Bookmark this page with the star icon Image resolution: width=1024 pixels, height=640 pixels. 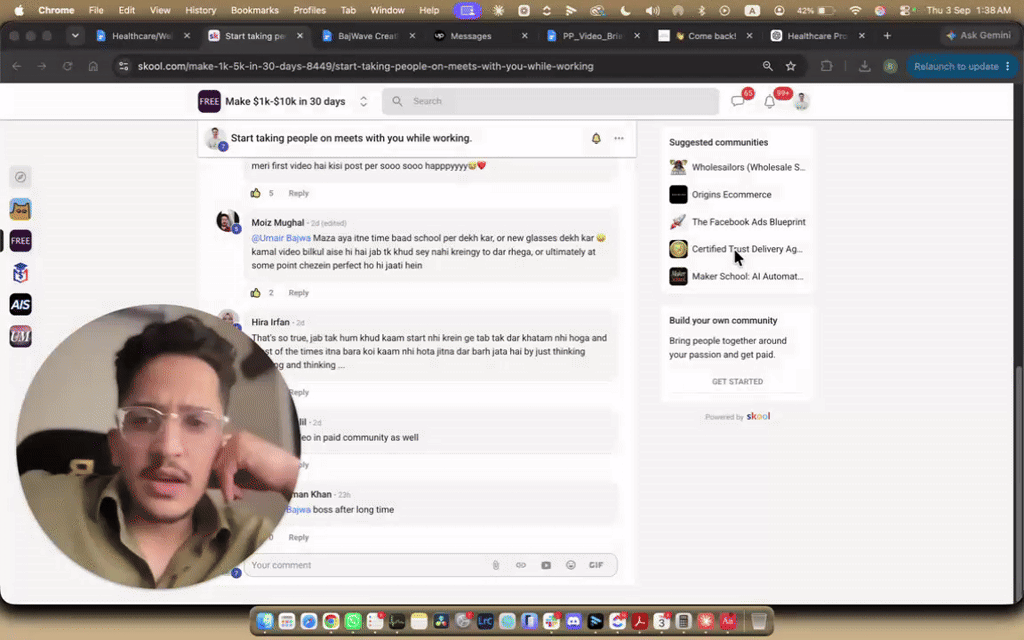791,66
